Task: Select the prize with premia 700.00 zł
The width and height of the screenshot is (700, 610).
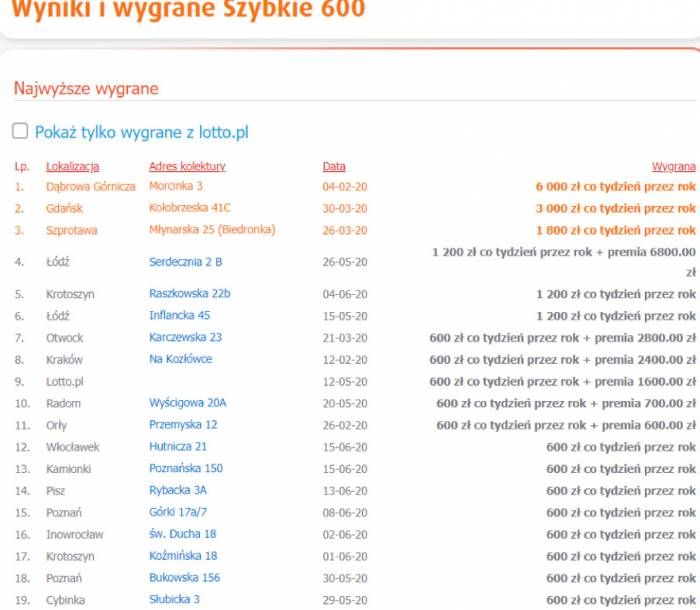Action: [566, 404]
